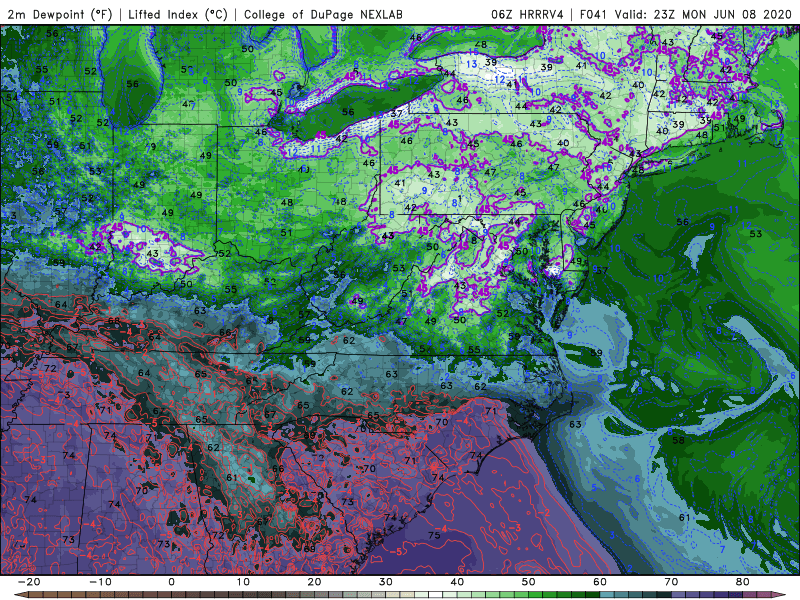
Task: Click the 70 label on the color scale
Action: pyautogui.click(x=671, y=582)
